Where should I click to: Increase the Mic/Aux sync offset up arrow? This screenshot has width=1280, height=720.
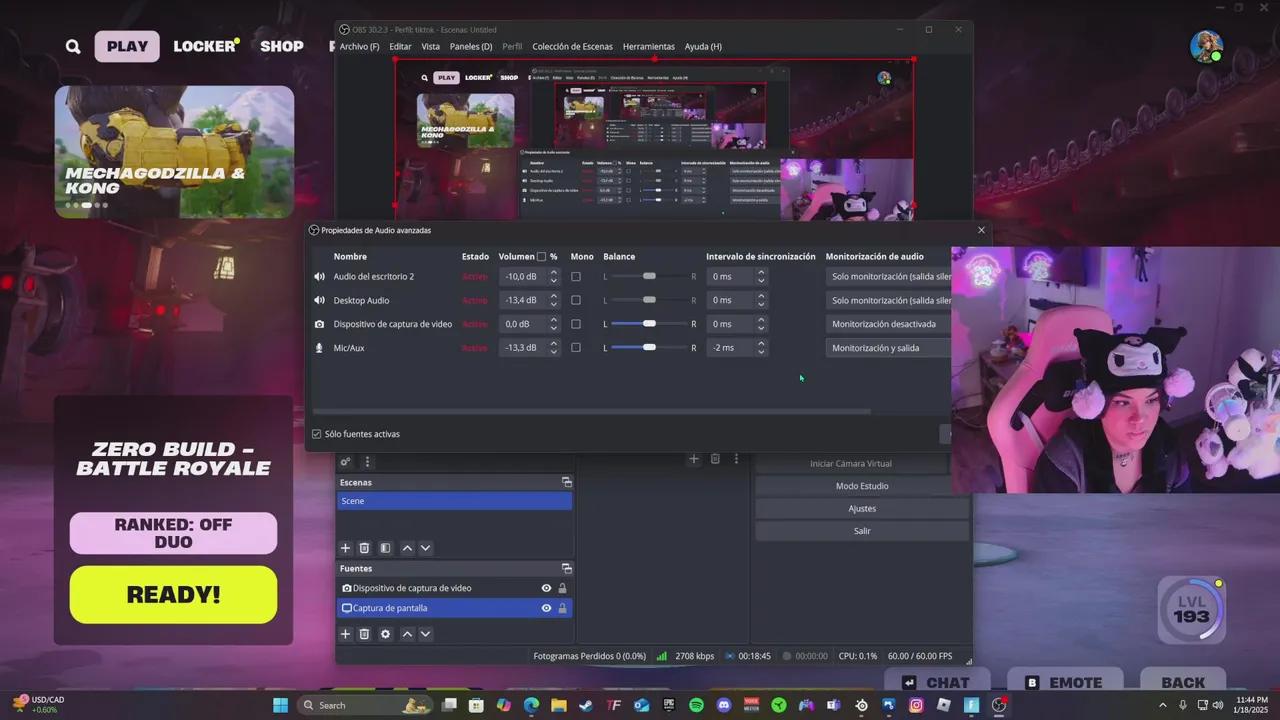[x=761, y=344]
